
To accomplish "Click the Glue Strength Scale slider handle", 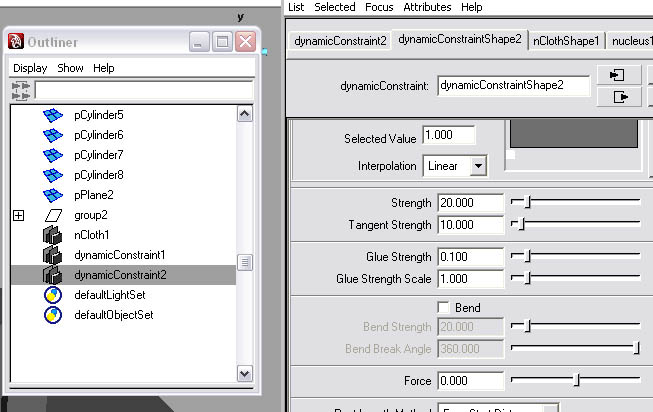I will click(527, 277).
